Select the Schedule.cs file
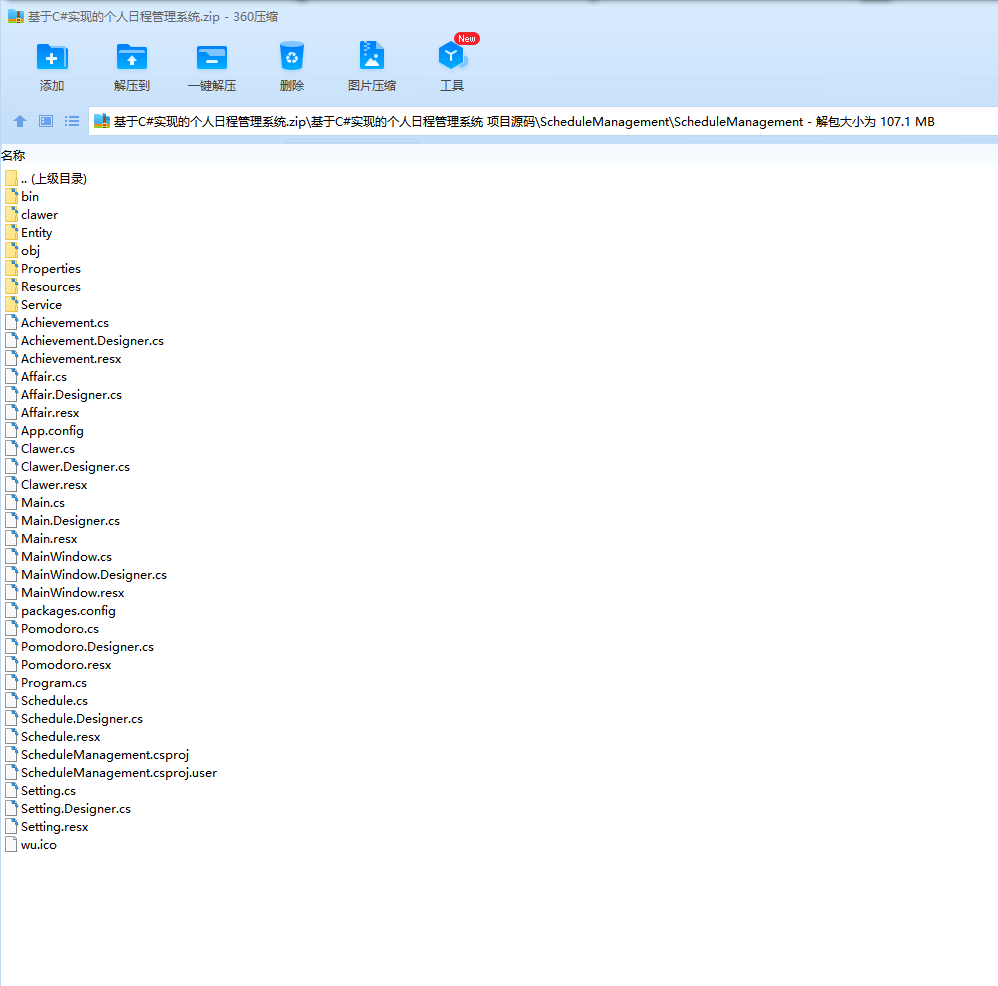998x986 pixels. click(x=47, y=701)
